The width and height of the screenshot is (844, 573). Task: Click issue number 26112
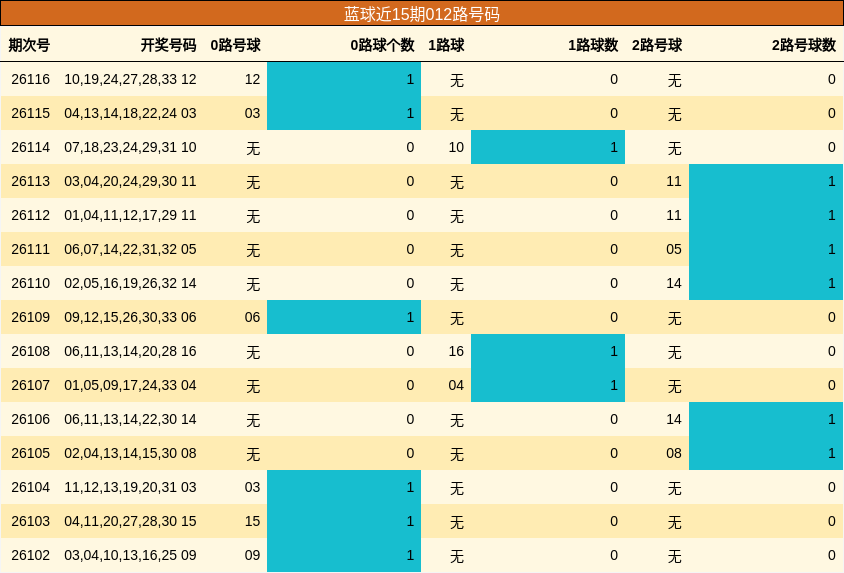tap(31, 215)
